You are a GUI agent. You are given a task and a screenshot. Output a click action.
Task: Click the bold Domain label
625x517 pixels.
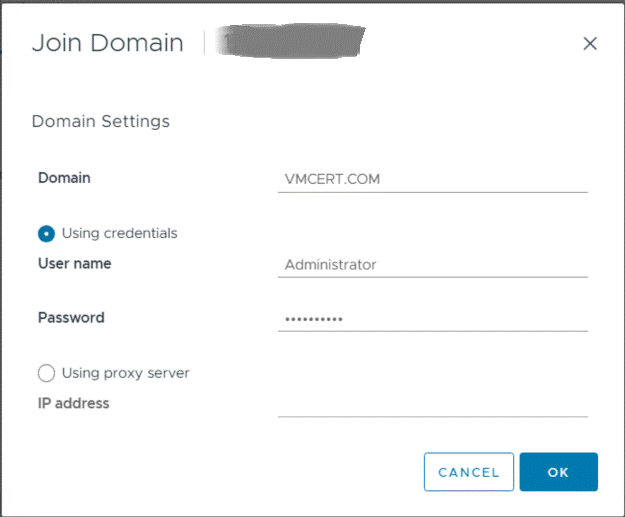64,178
